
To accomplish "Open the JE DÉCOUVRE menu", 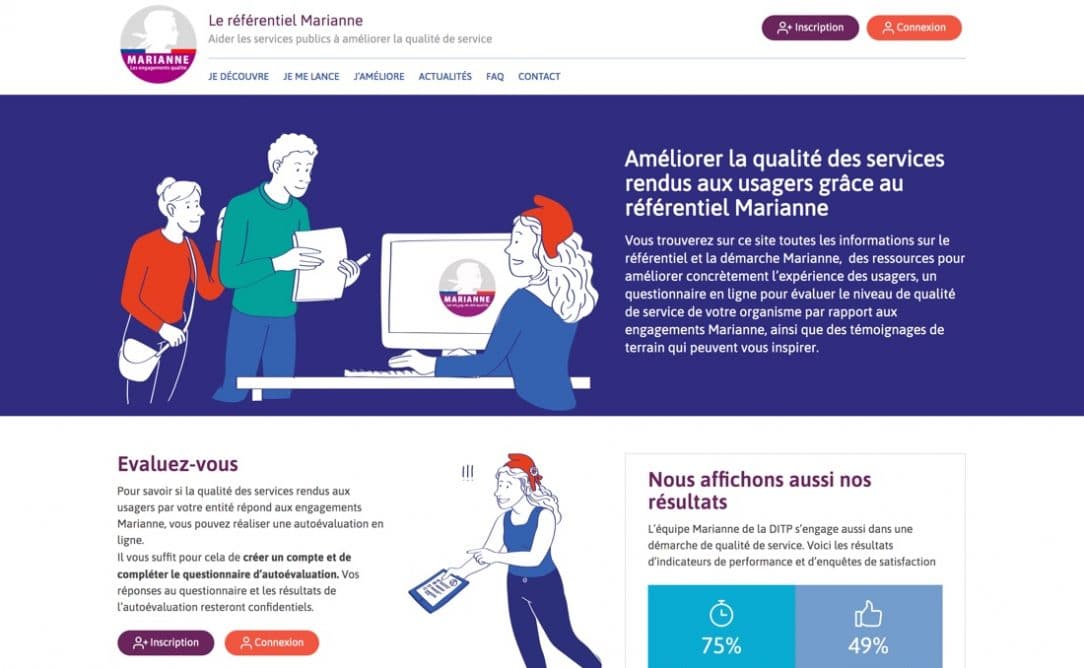I will [x=239, y=77].
